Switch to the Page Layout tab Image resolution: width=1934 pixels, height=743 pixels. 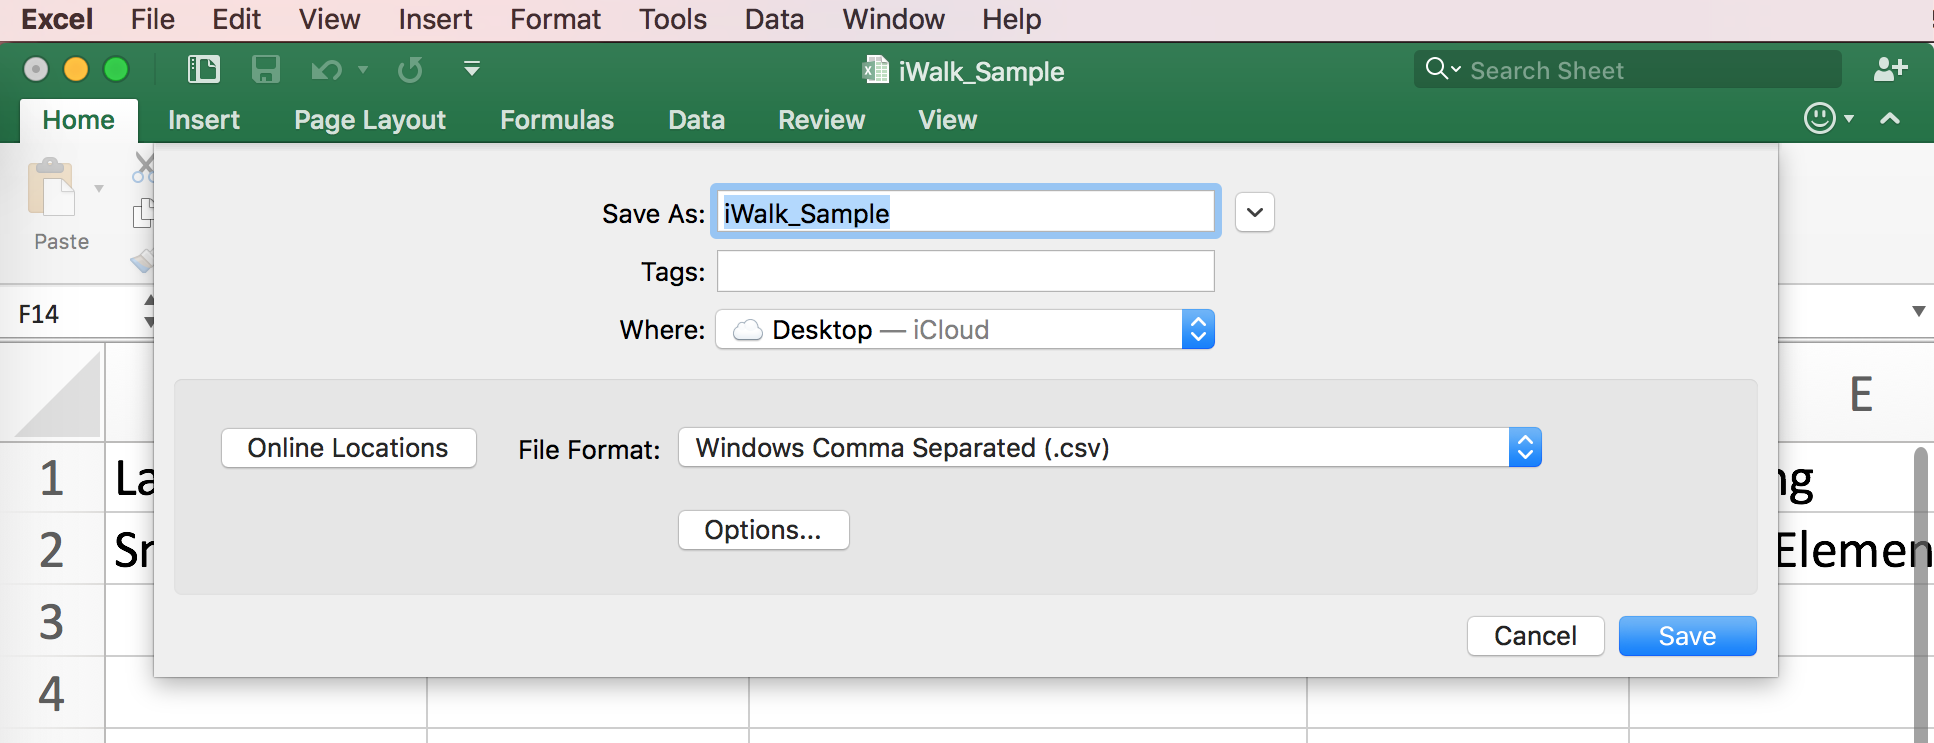pos(370,120)
